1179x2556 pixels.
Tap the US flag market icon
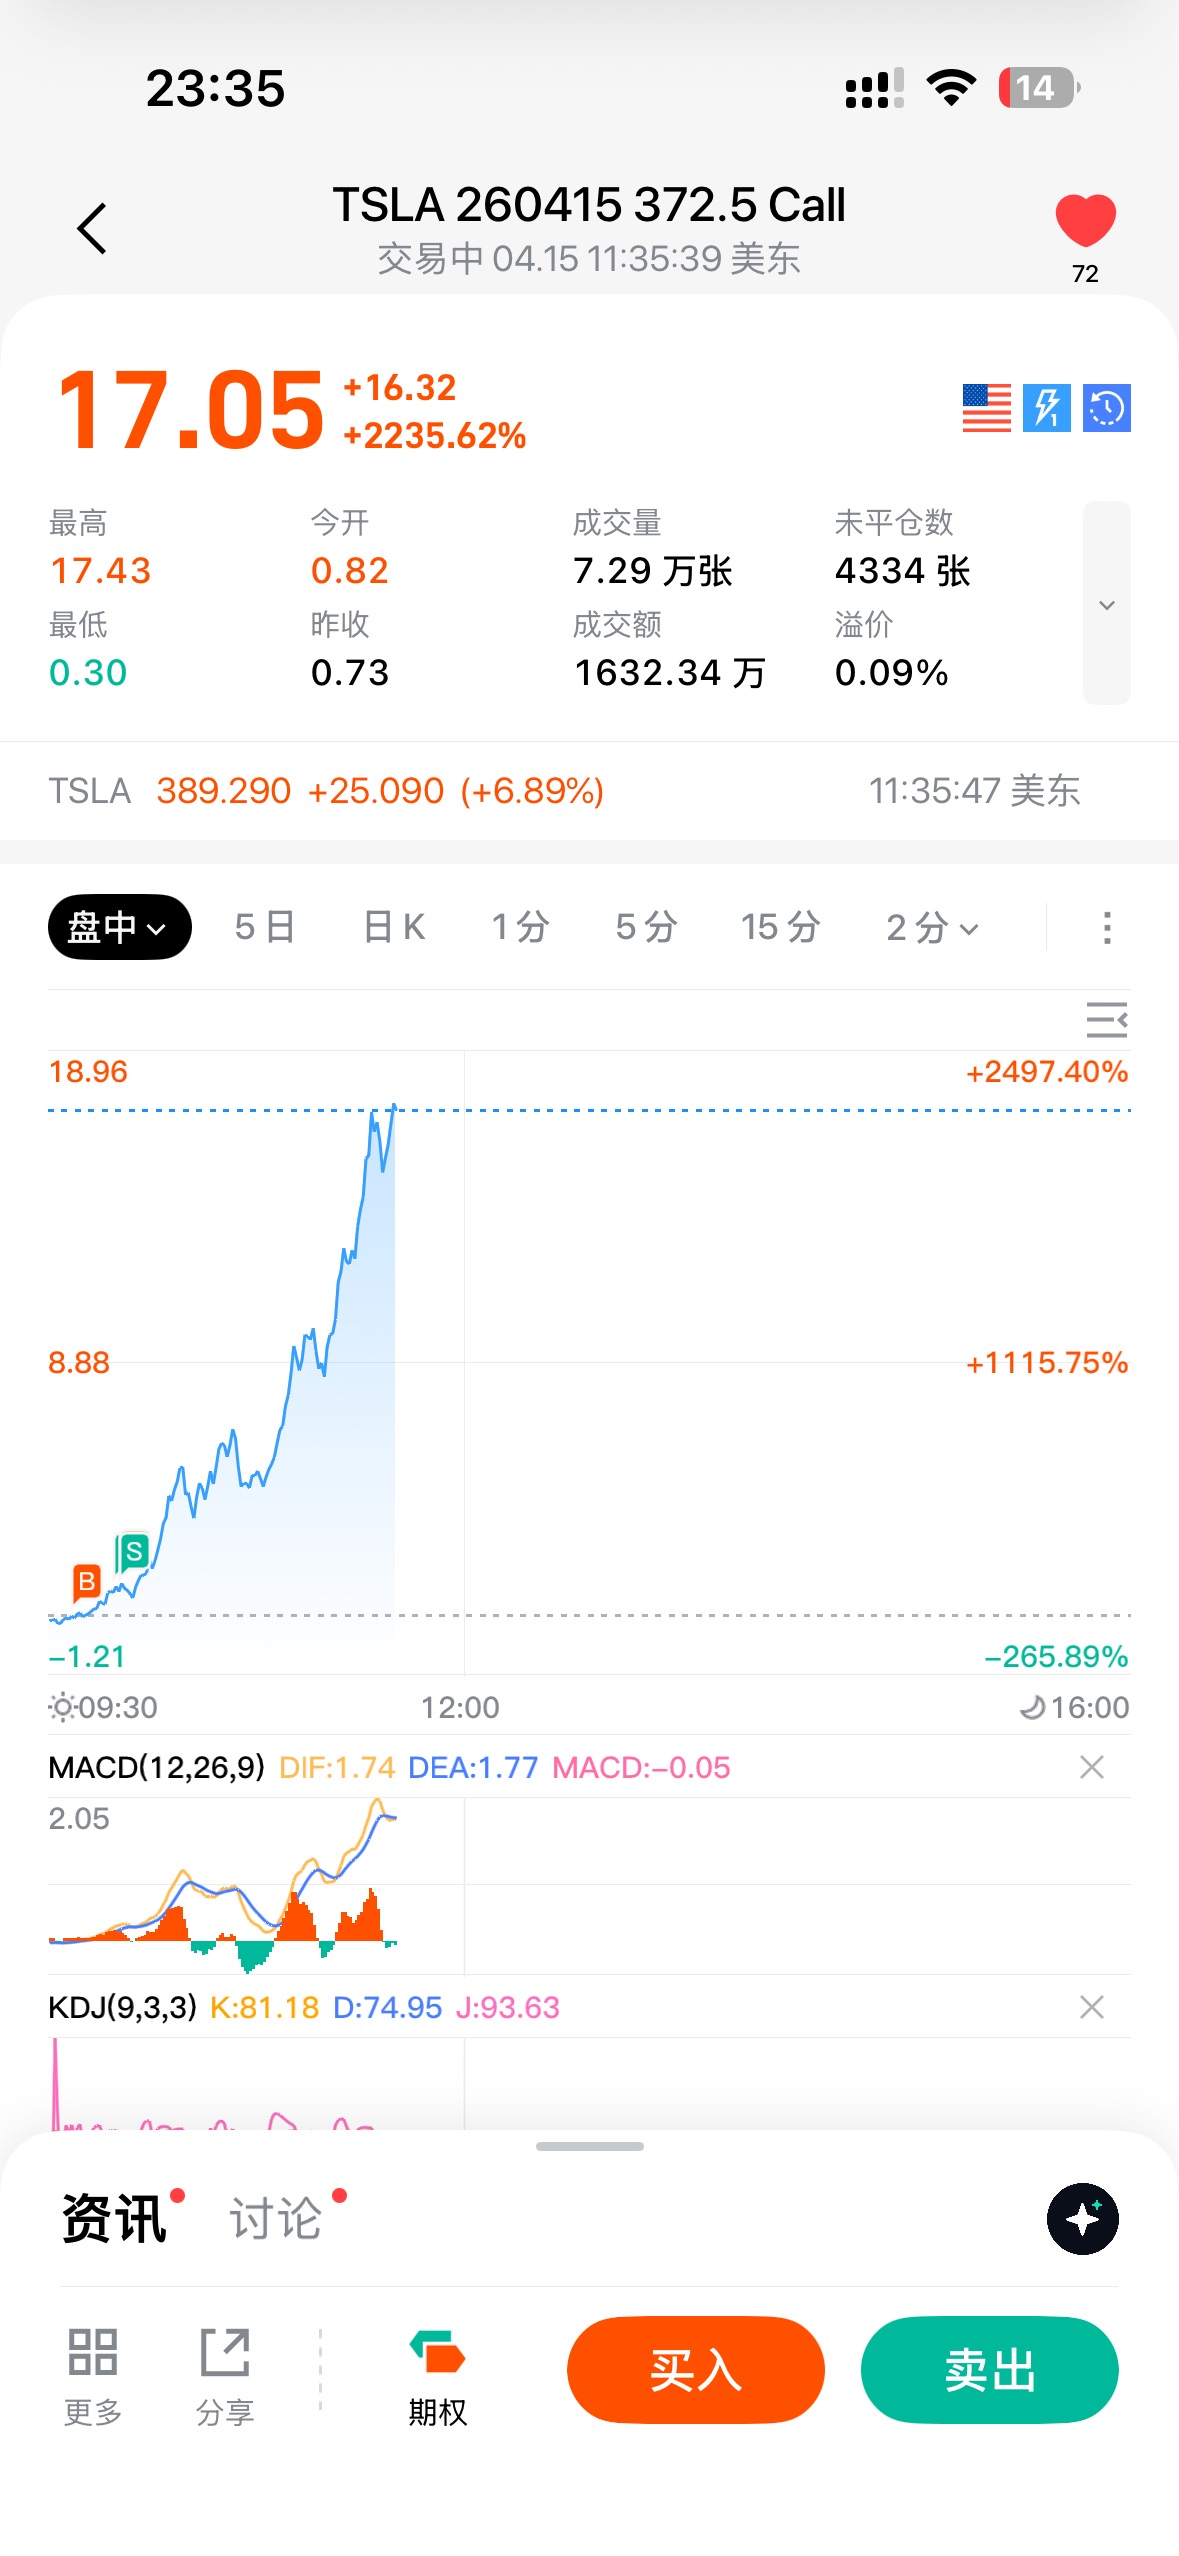tap(986, 408)
